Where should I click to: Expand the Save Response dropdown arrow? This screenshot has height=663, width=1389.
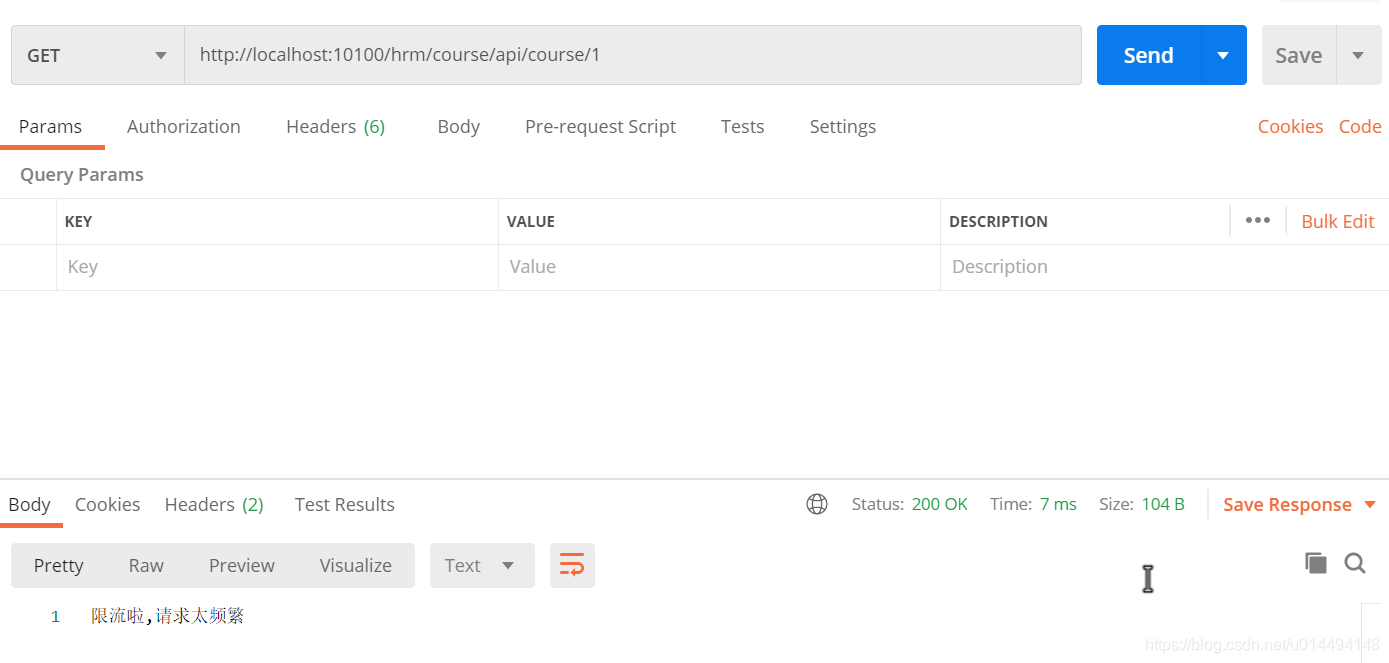pos(1370,505)
